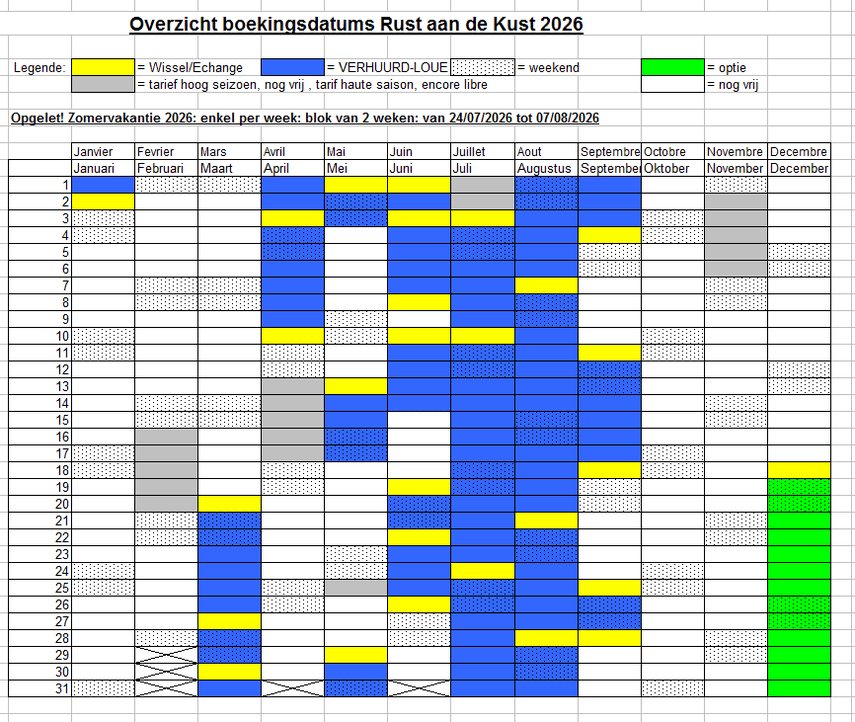Screen dimensions: 855x722
Task: Select the crossed-out cell for 31 Juni
Action: (x=419, y=688)
